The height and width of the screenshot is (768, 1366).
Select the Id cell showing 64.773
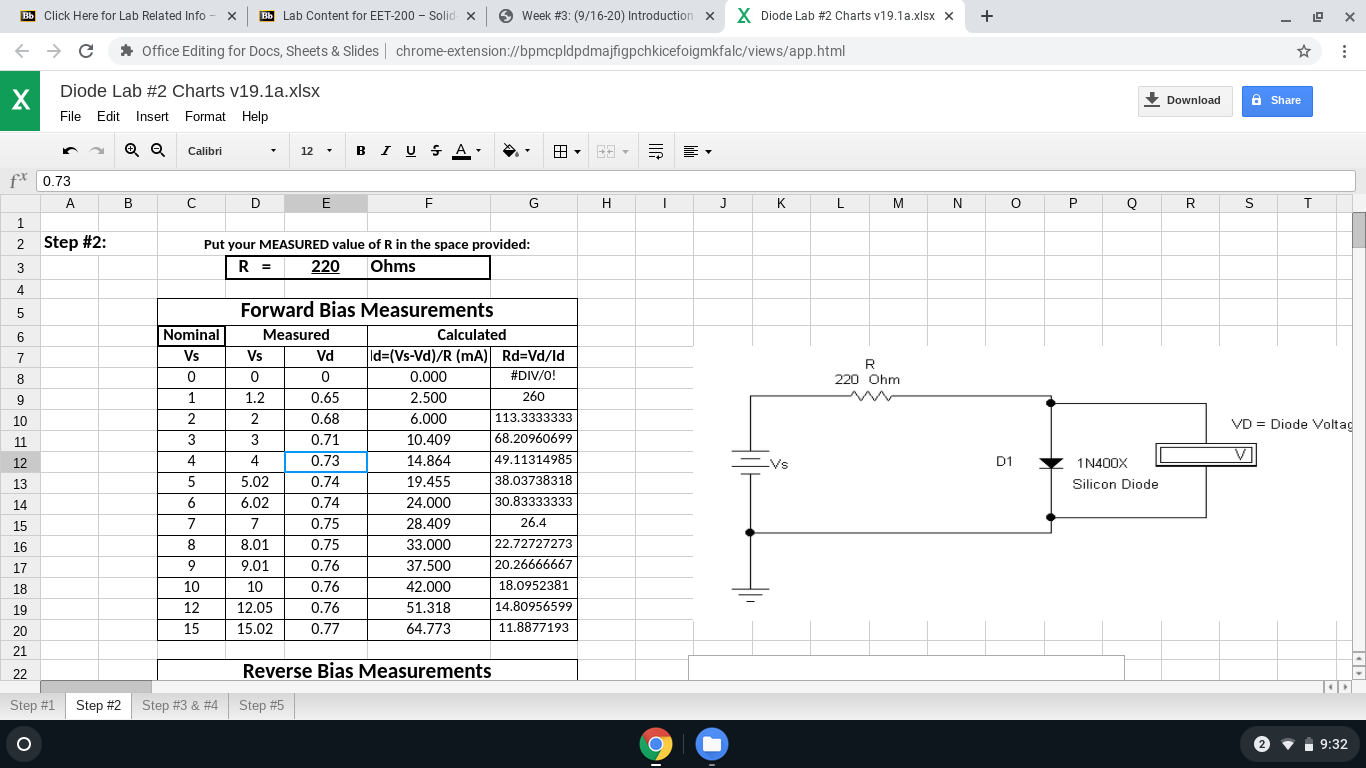click(x=429, y=629)
